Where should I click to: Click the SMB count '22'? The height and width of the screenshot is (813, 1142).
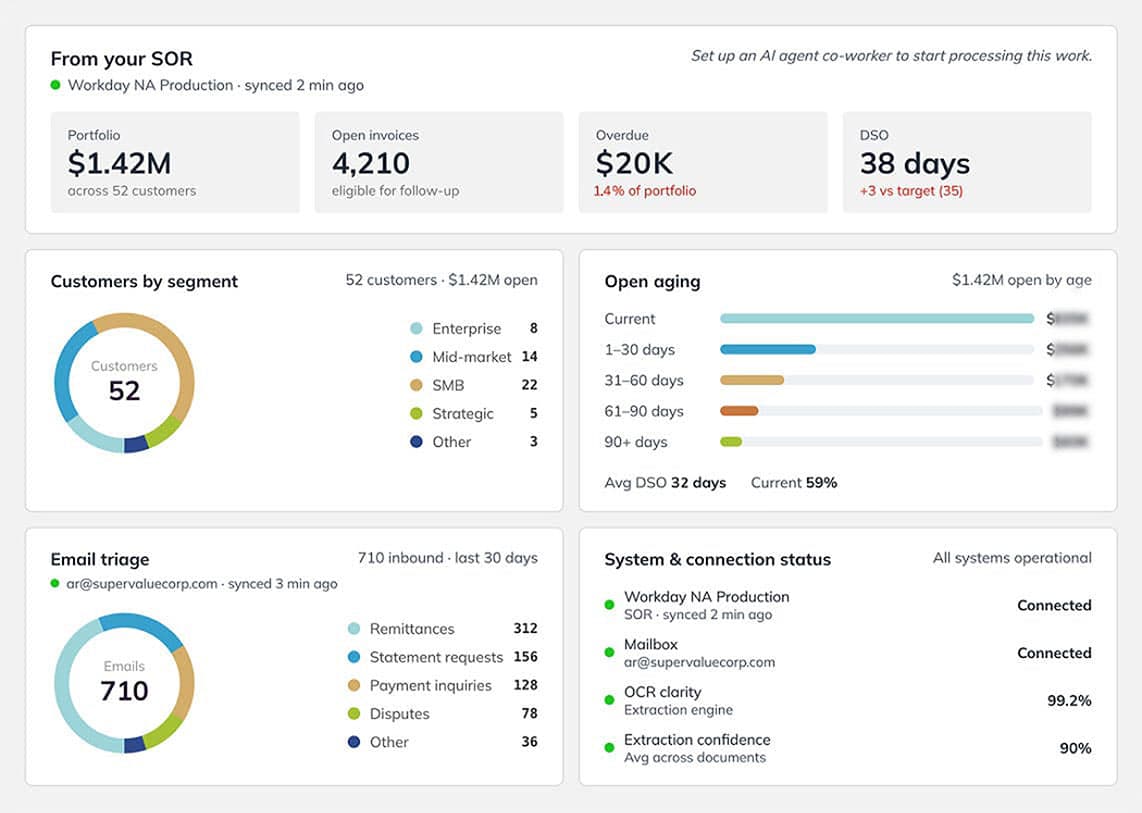[529, 385]
